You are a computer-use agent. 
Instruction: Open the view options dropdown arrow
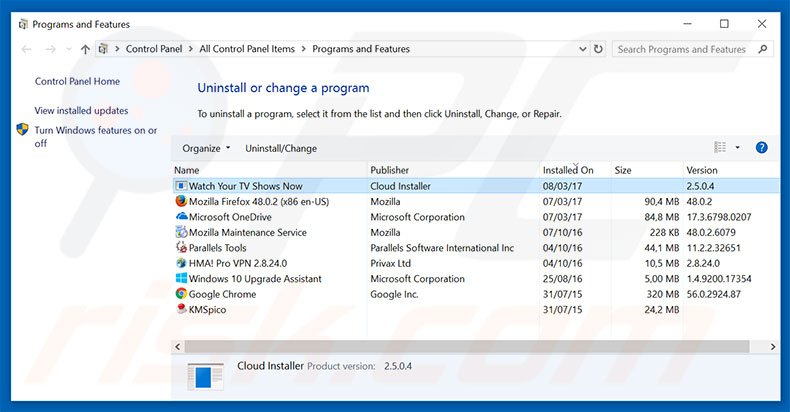tap(737, 148)
